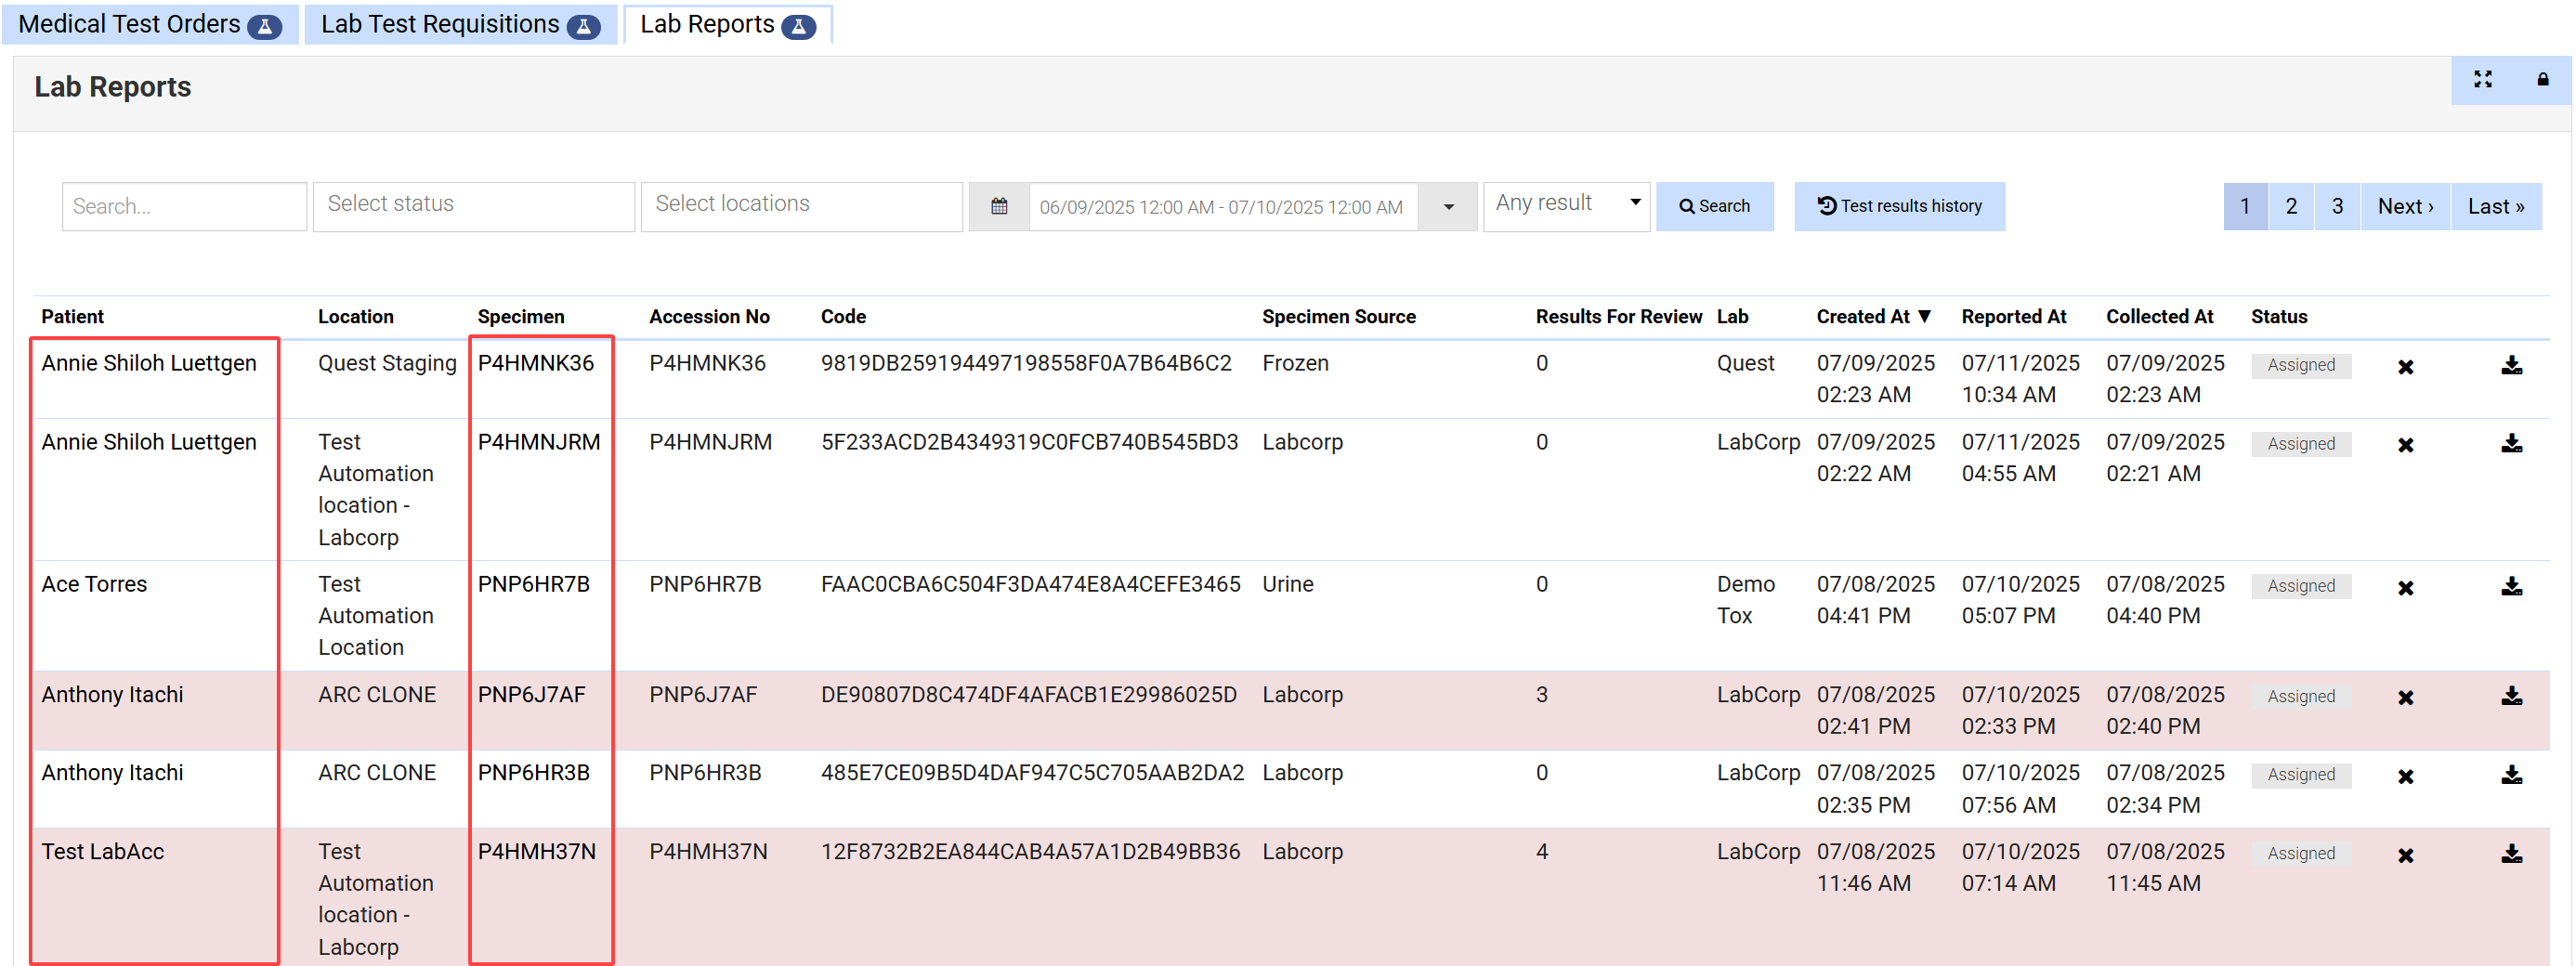Open the Any result dropdown
Viewport: 2576px width, 966px height.
point(1565,205)
